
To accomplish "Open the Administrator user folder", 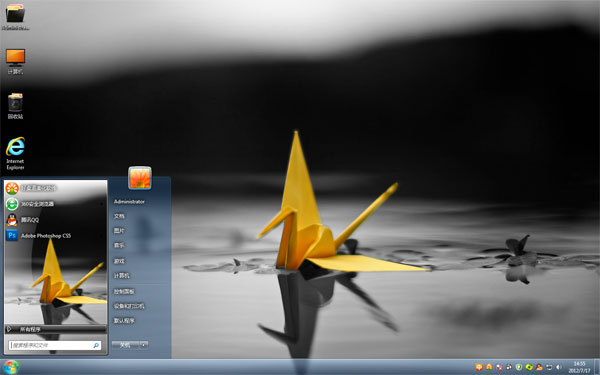I will 129,202.
